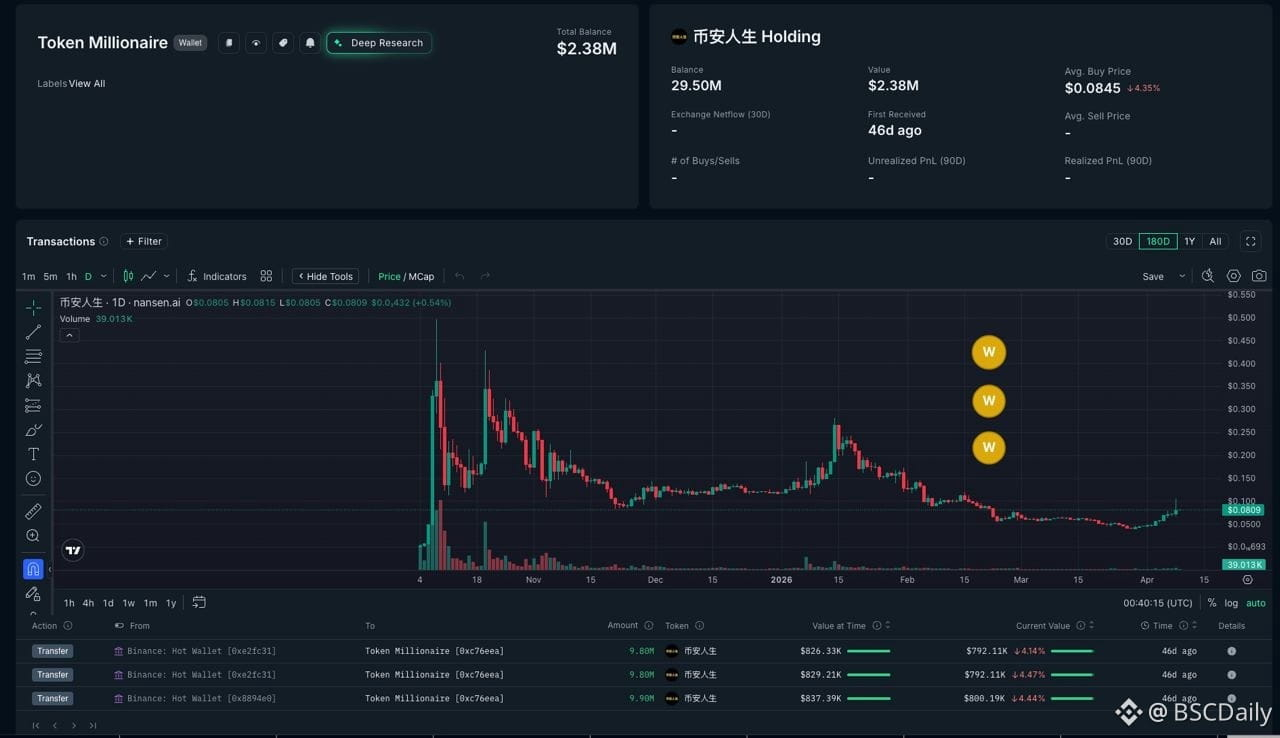The width and height of the screenshot is (1280, 738).
Task: Set bottom date range to 1y
Action: point(171,603)
